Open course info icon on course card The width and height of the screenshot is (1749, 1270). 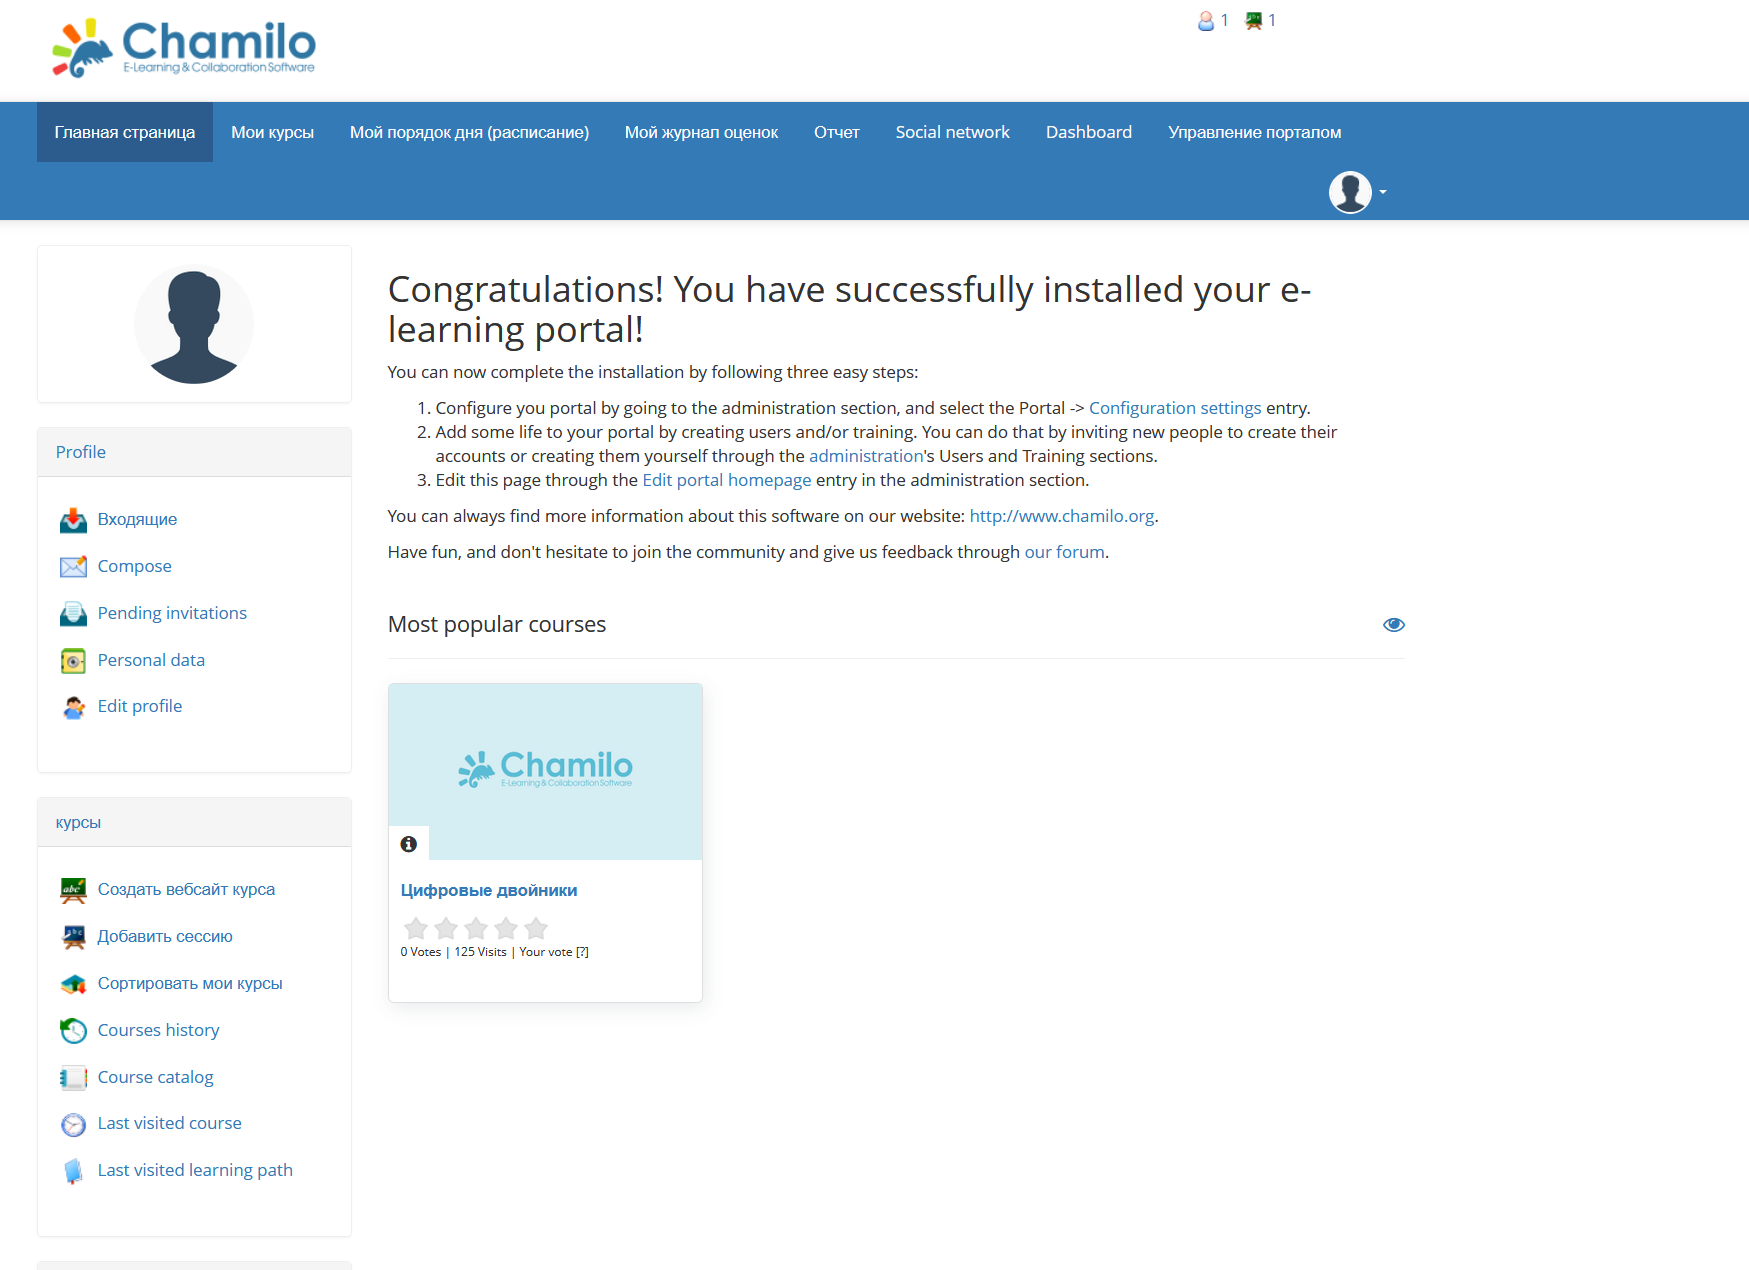408,844
